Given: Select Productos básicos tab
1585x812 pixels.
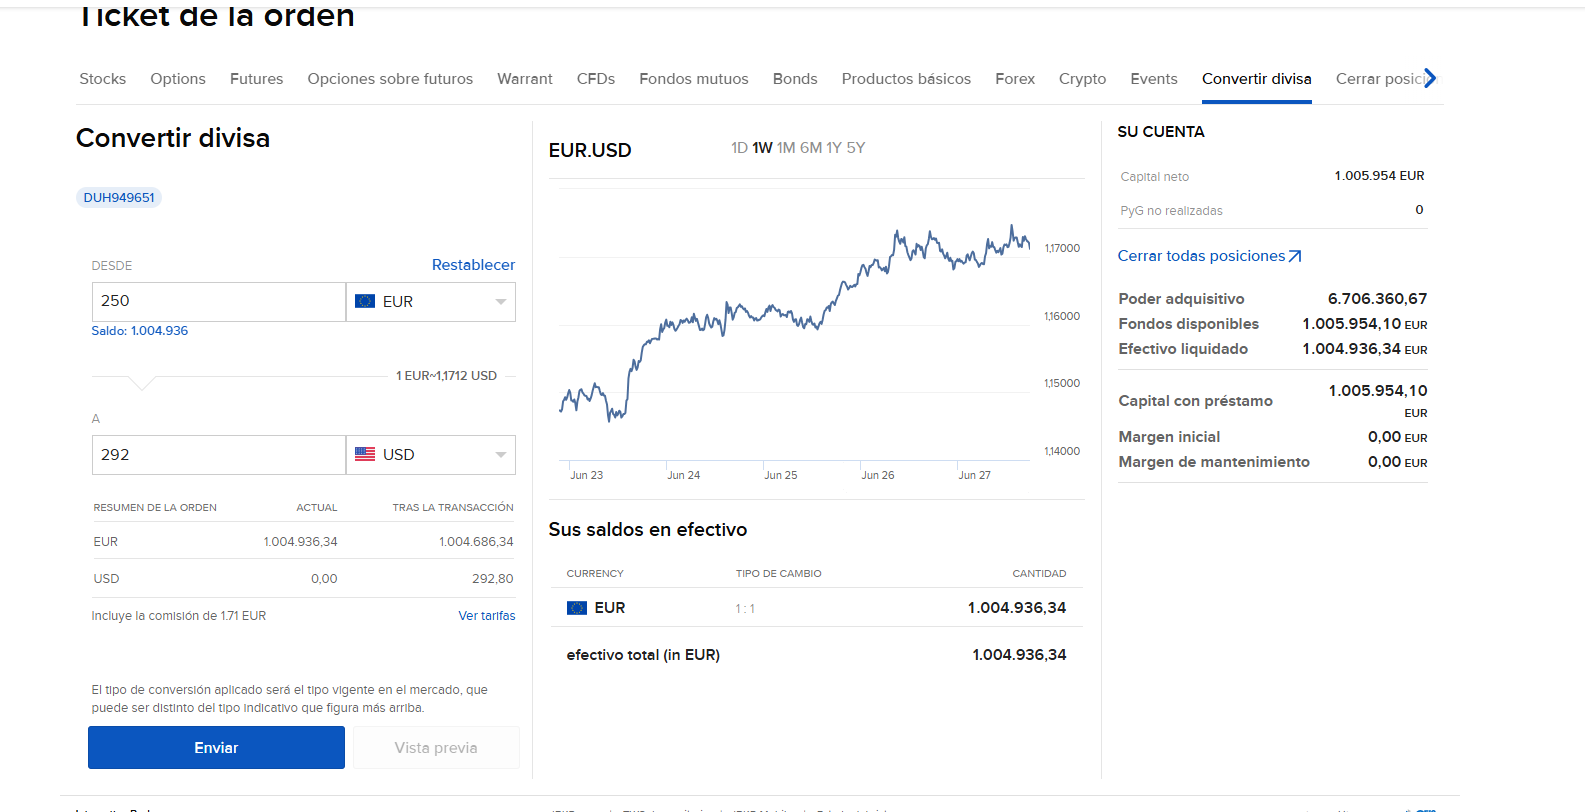Looking at the screenshot, I should tap(906, 79).
